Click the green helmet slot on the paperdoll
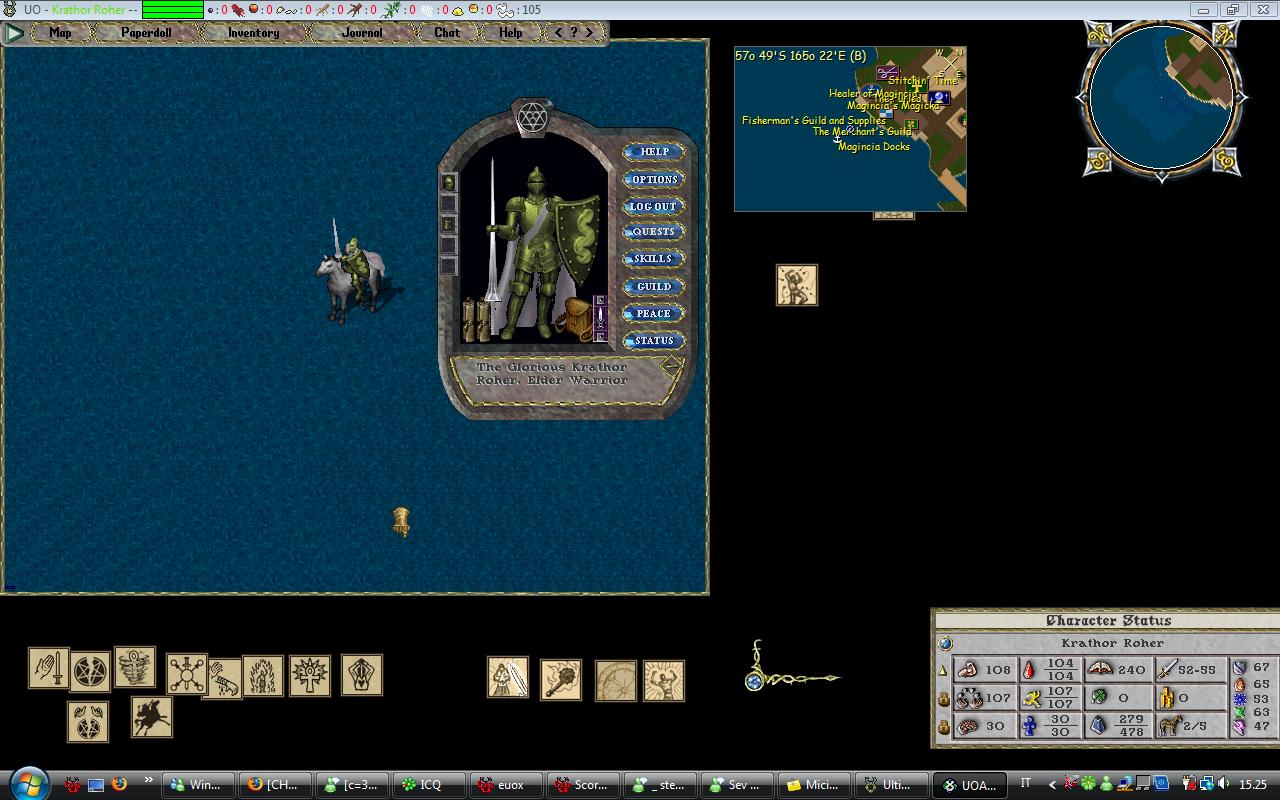Image resolution: width=1280 pixels, height=800 pixels. click(448, 182)
